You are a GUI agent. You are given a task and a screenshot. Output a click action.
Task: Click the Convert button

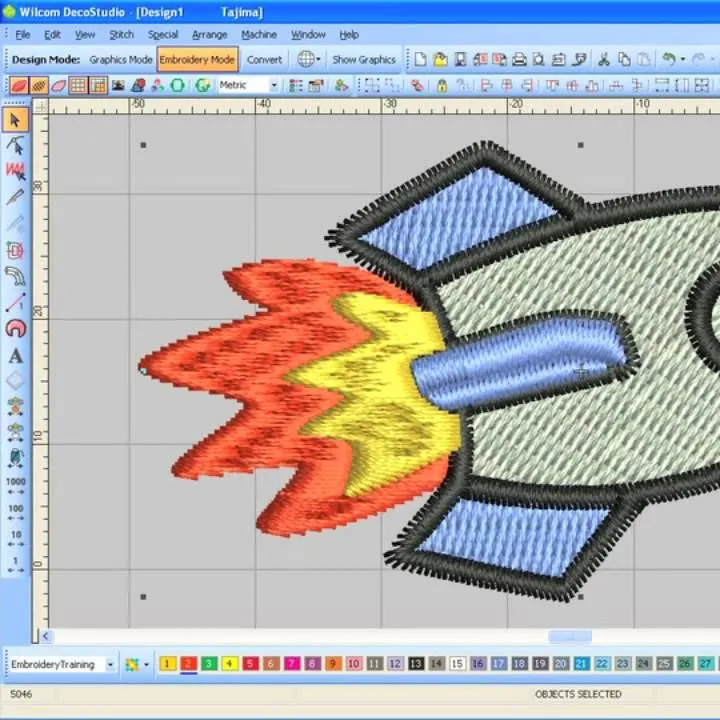(x=264, y=60)
